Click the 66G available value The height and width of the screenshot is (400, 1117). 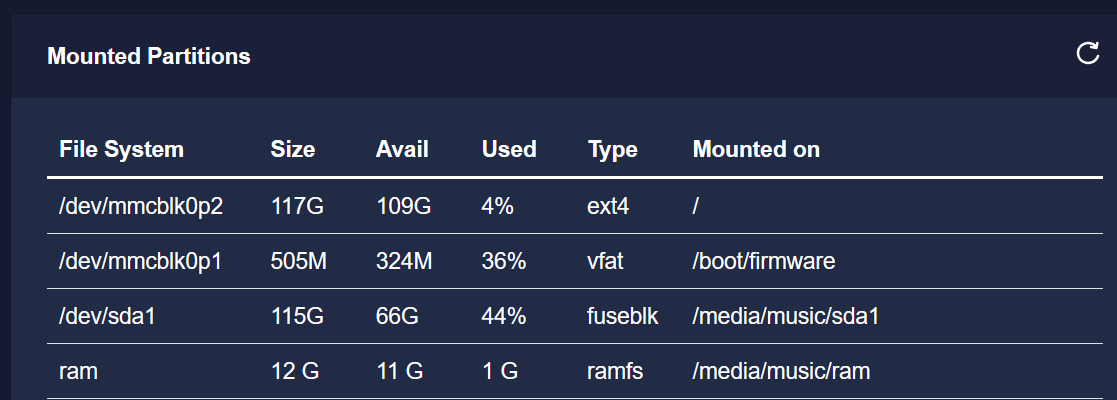tap(397, 316)
